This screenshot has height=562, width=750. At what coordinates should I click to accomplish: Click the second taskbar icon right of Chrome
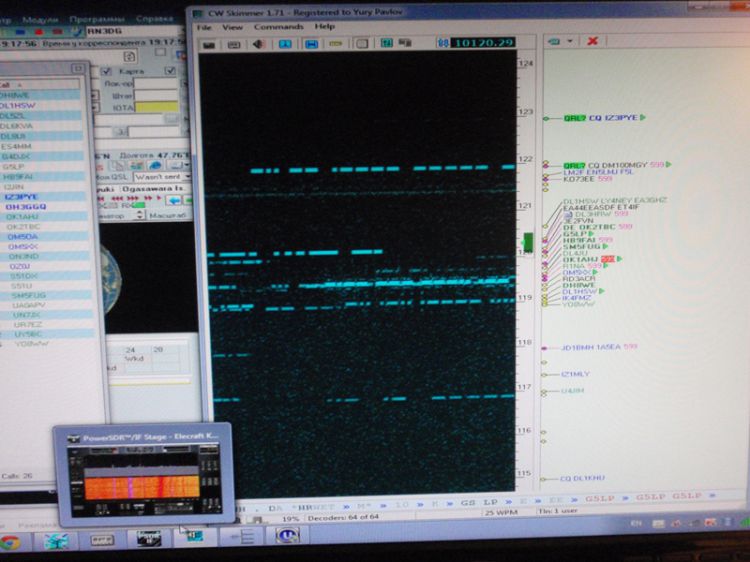[x=56, y=542]
